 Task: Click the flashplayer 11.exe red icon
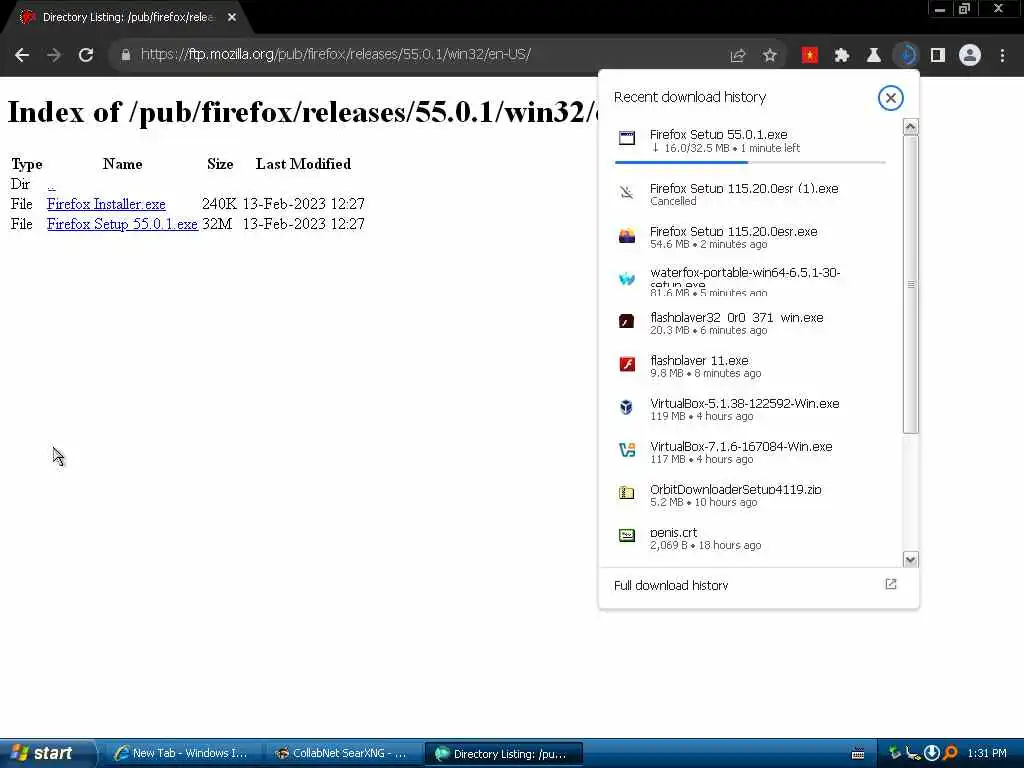click(627, 364)
